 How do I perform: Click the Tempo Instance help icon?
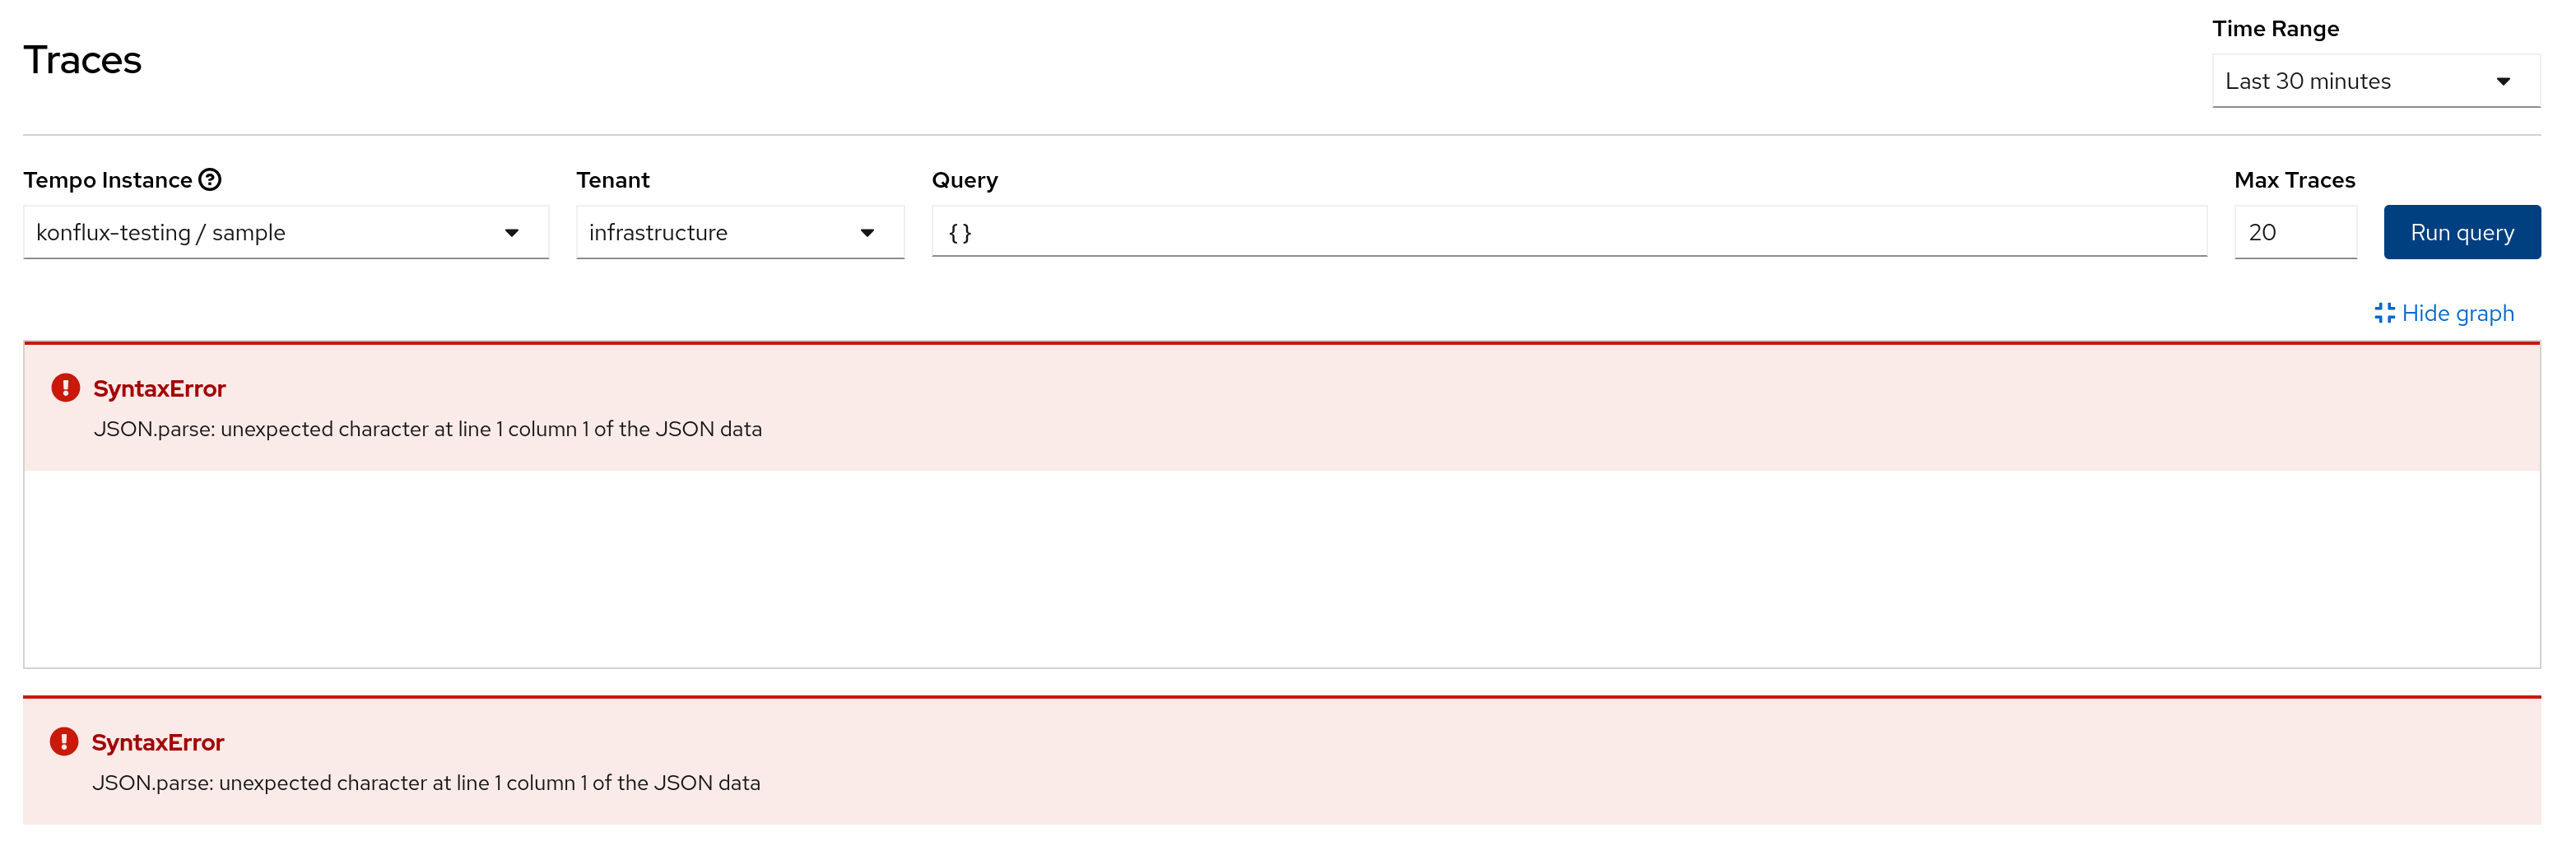pos(210,180)
